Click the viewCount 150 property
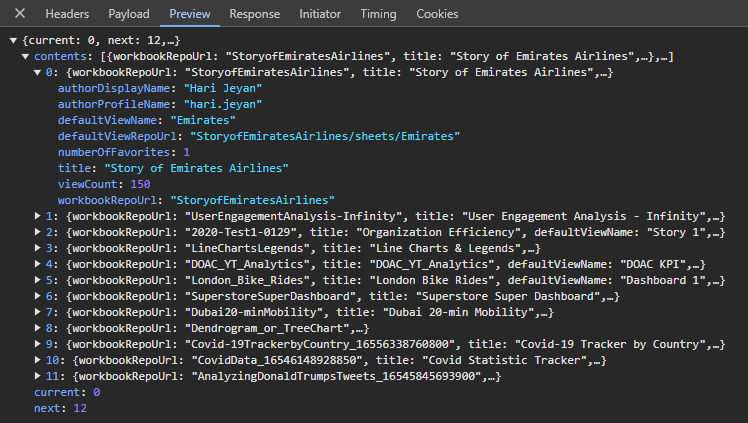Screen dimensions: 748x423 (x=104, y=184)
